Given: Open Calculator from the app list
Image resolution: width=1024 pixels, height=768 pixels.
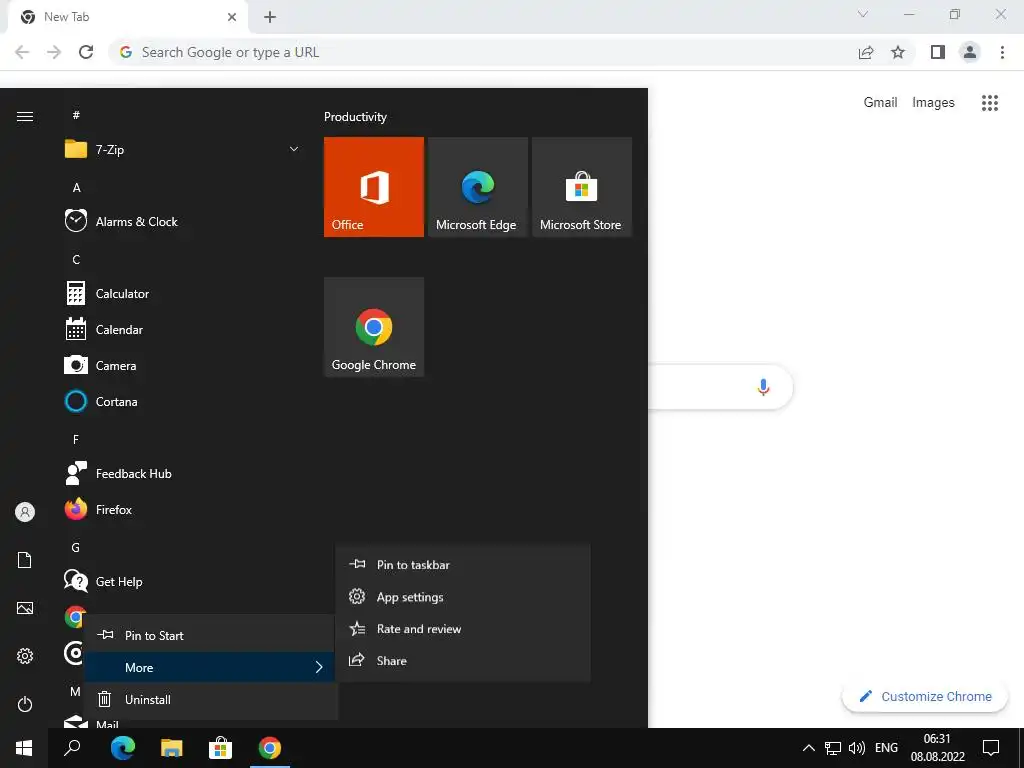Looking at the screenshot, I should tap(183, 294).
